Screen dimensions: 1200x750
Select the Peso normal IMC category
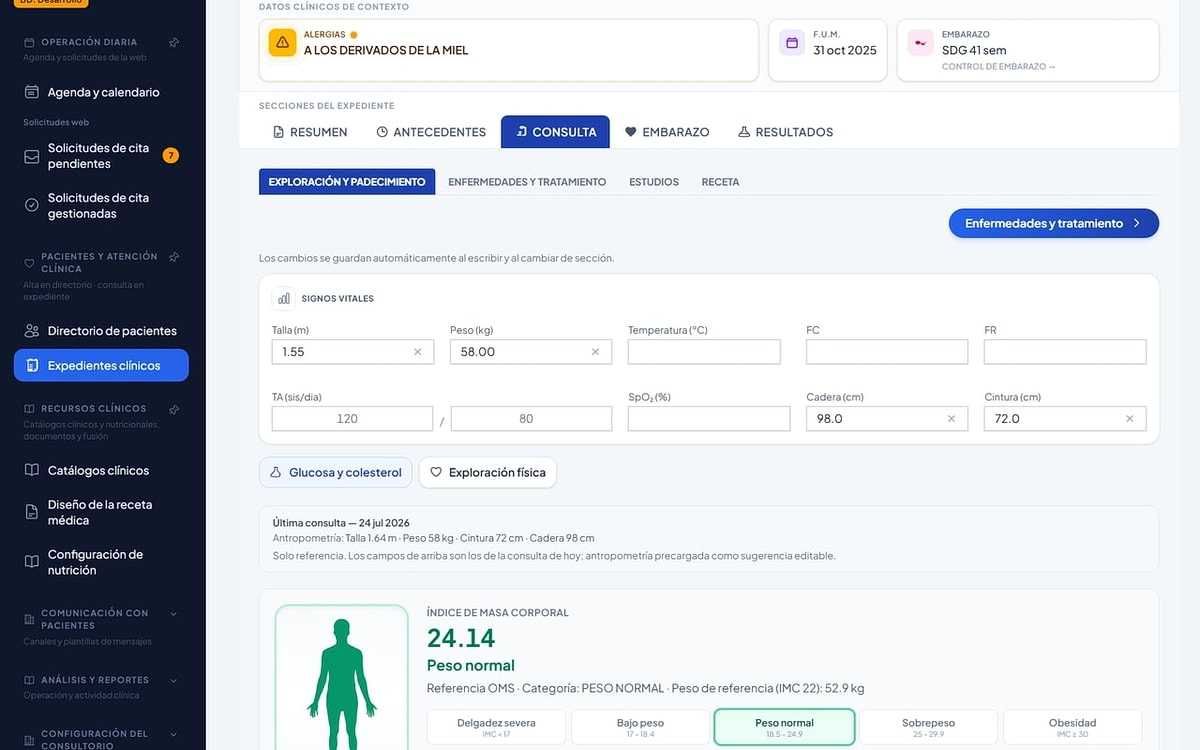tap(784, 727)
